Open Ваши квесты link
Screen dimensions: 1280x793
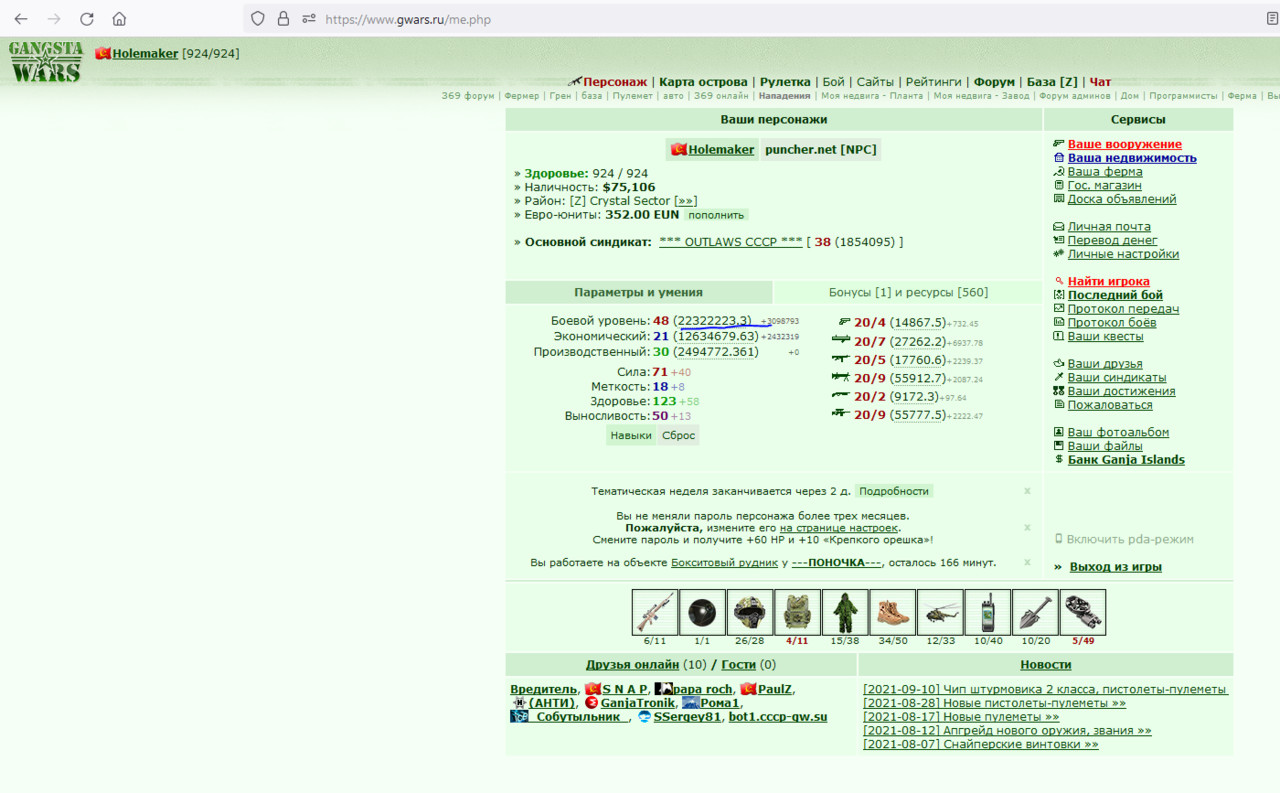[1105, 336]
